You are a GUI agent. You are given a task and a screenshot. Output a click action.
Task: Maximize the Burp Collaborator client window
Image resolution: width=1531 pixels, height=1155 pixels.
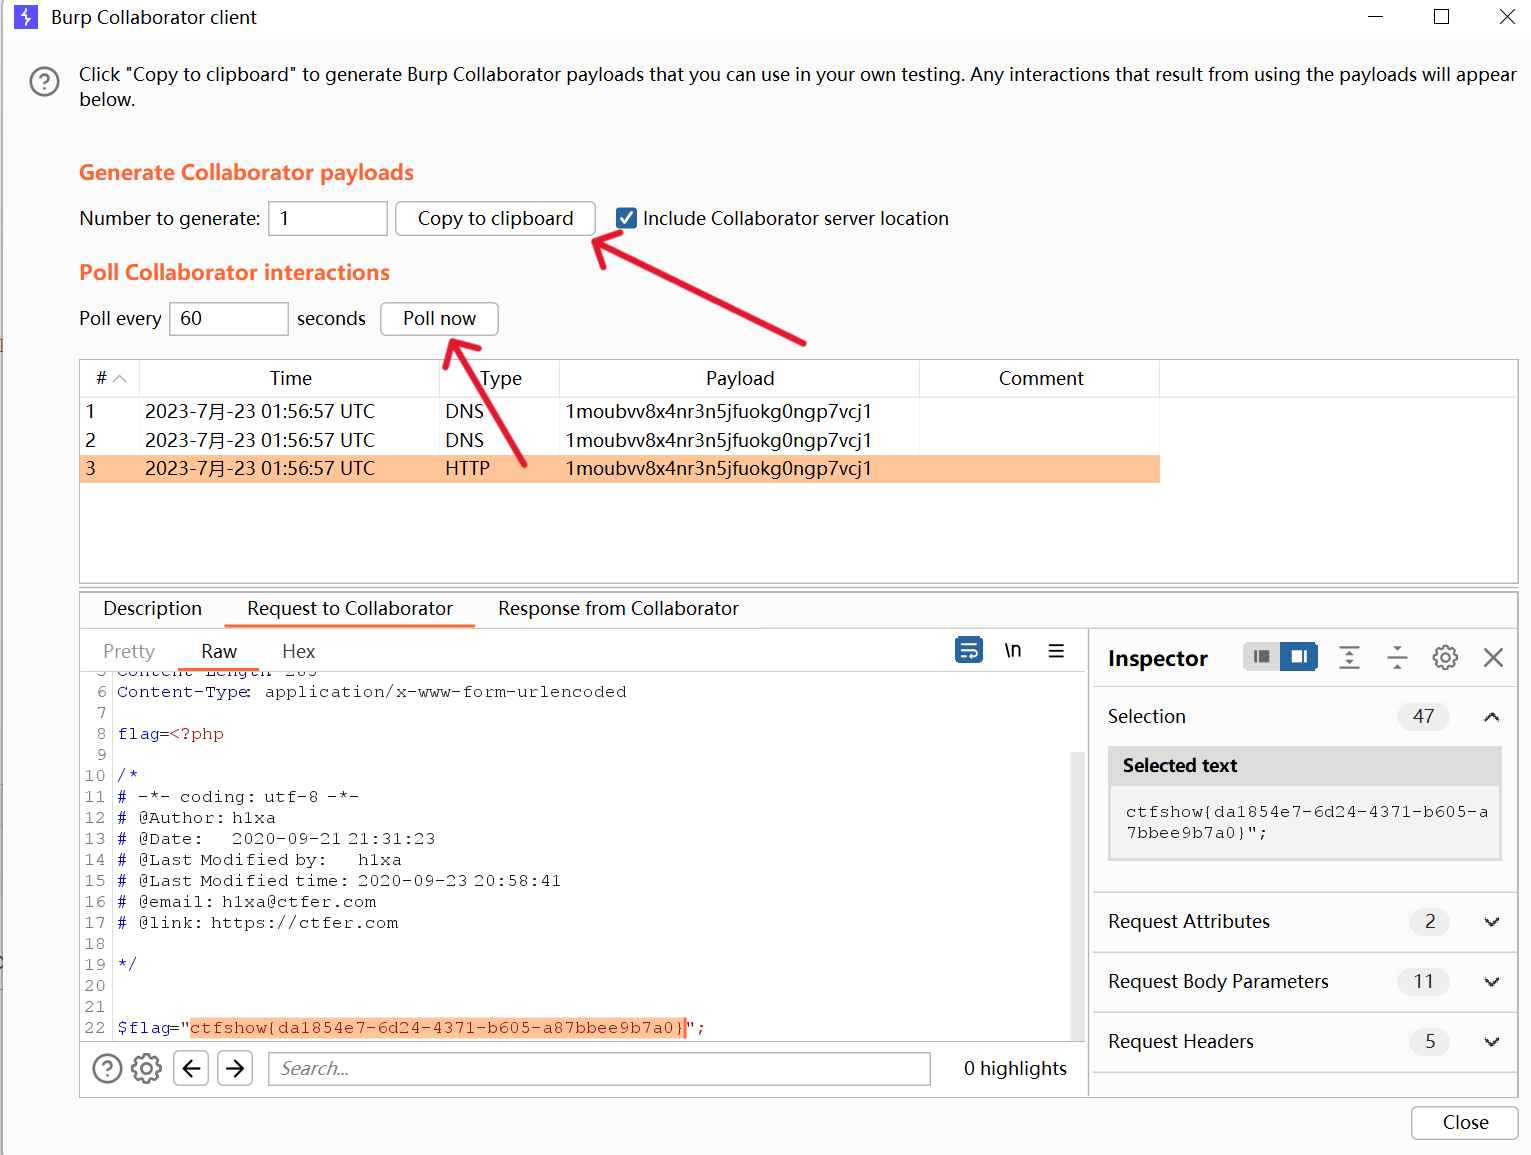(x=1441, y=17)
